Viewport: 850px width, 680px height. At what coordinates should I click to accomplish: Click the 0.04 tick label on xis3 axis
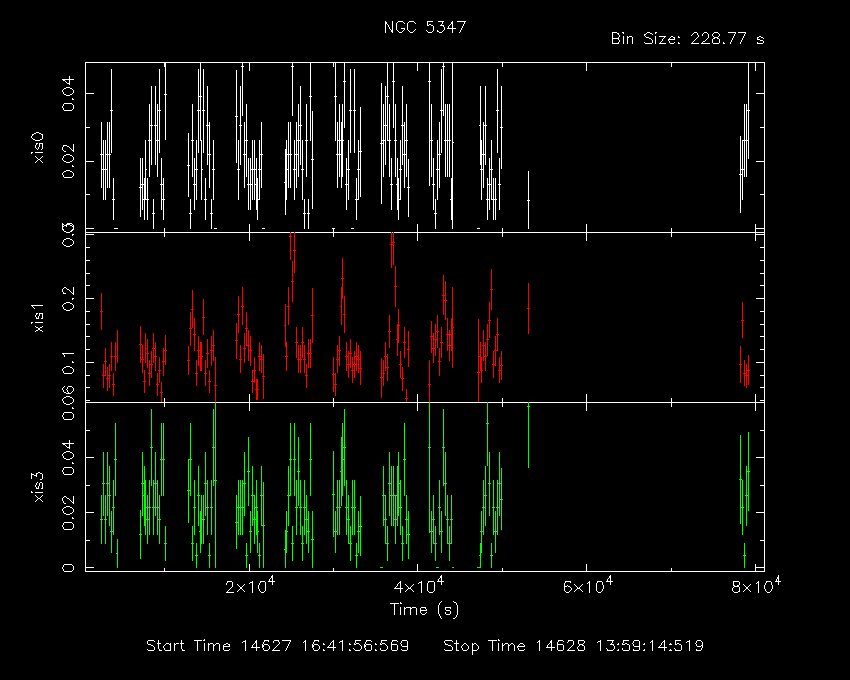pos(68,457)
